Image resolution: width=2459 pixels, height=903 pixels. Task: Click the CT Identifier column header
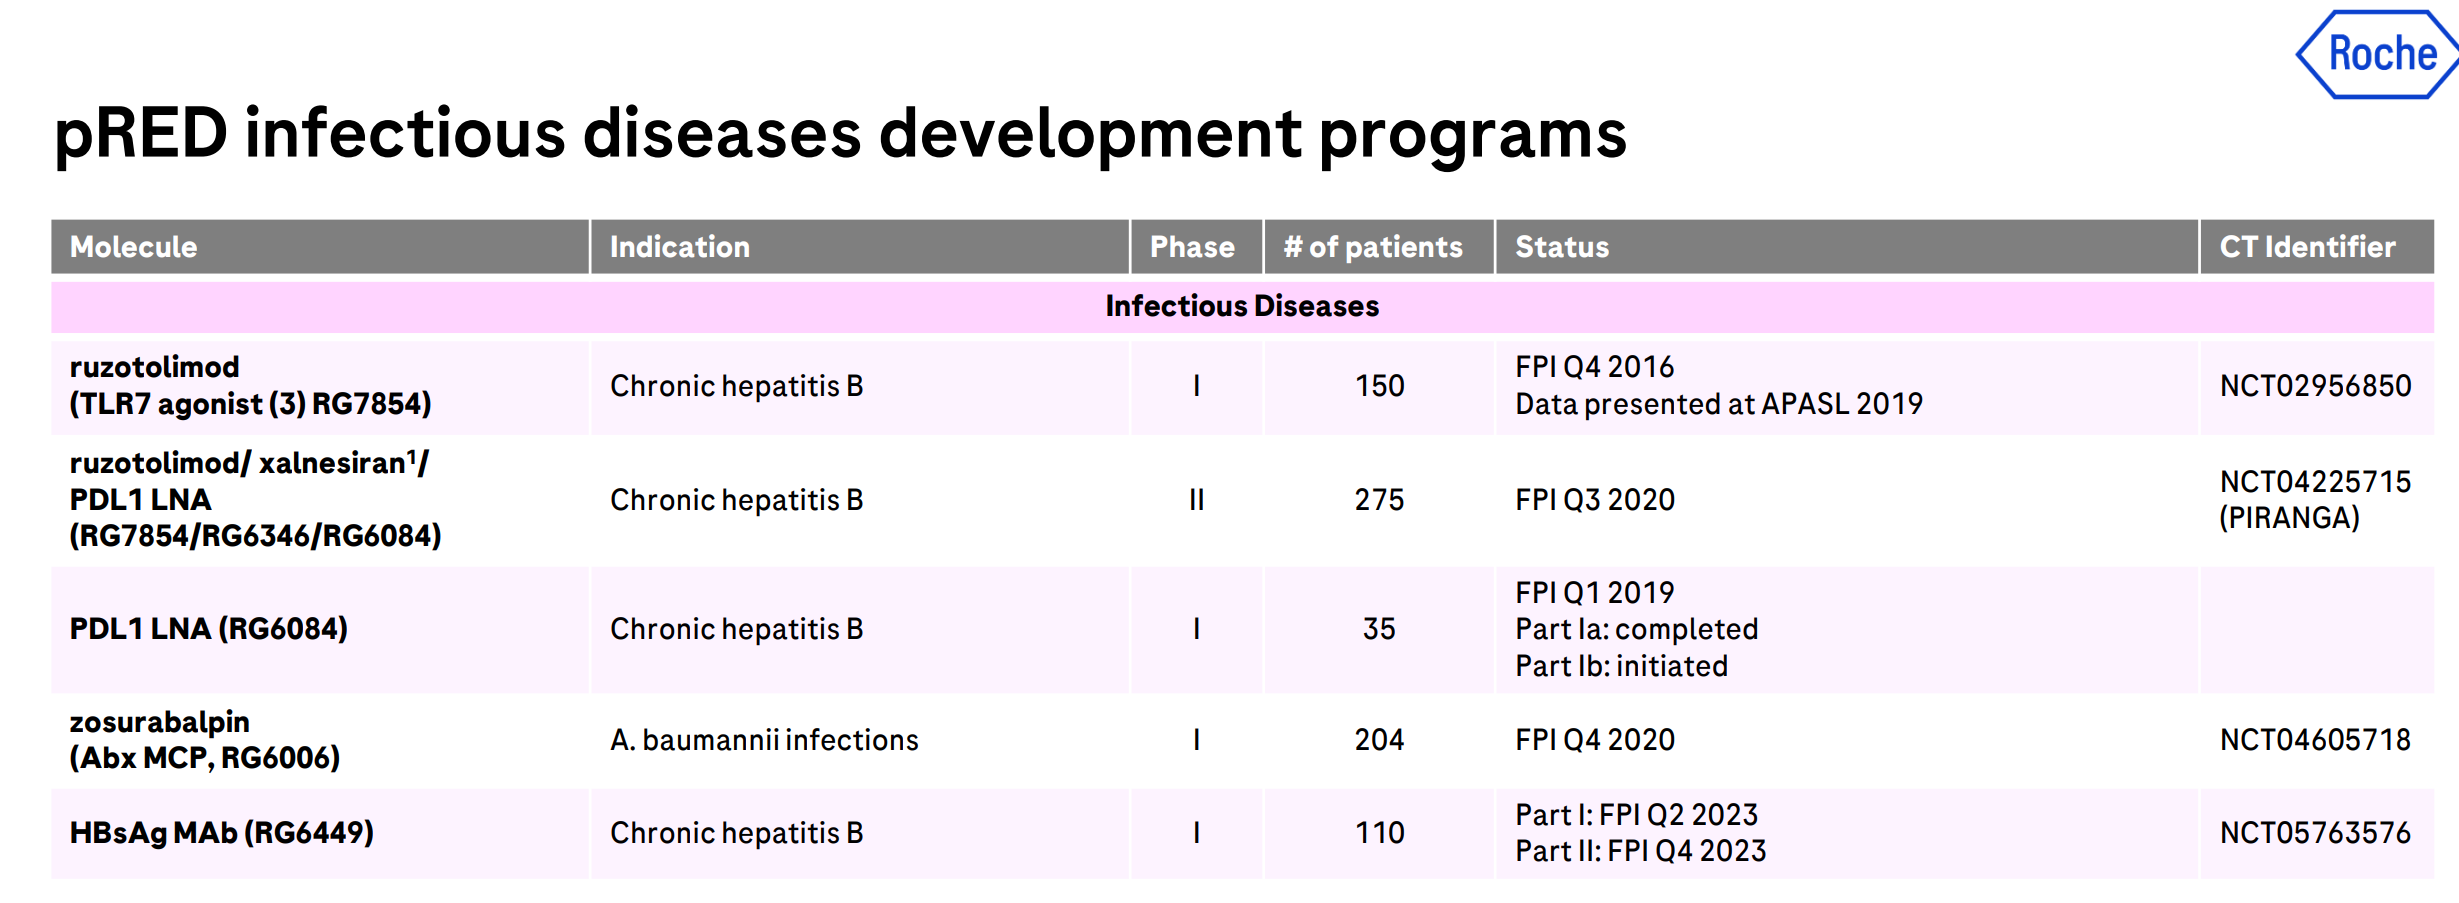click(2307, 247)
